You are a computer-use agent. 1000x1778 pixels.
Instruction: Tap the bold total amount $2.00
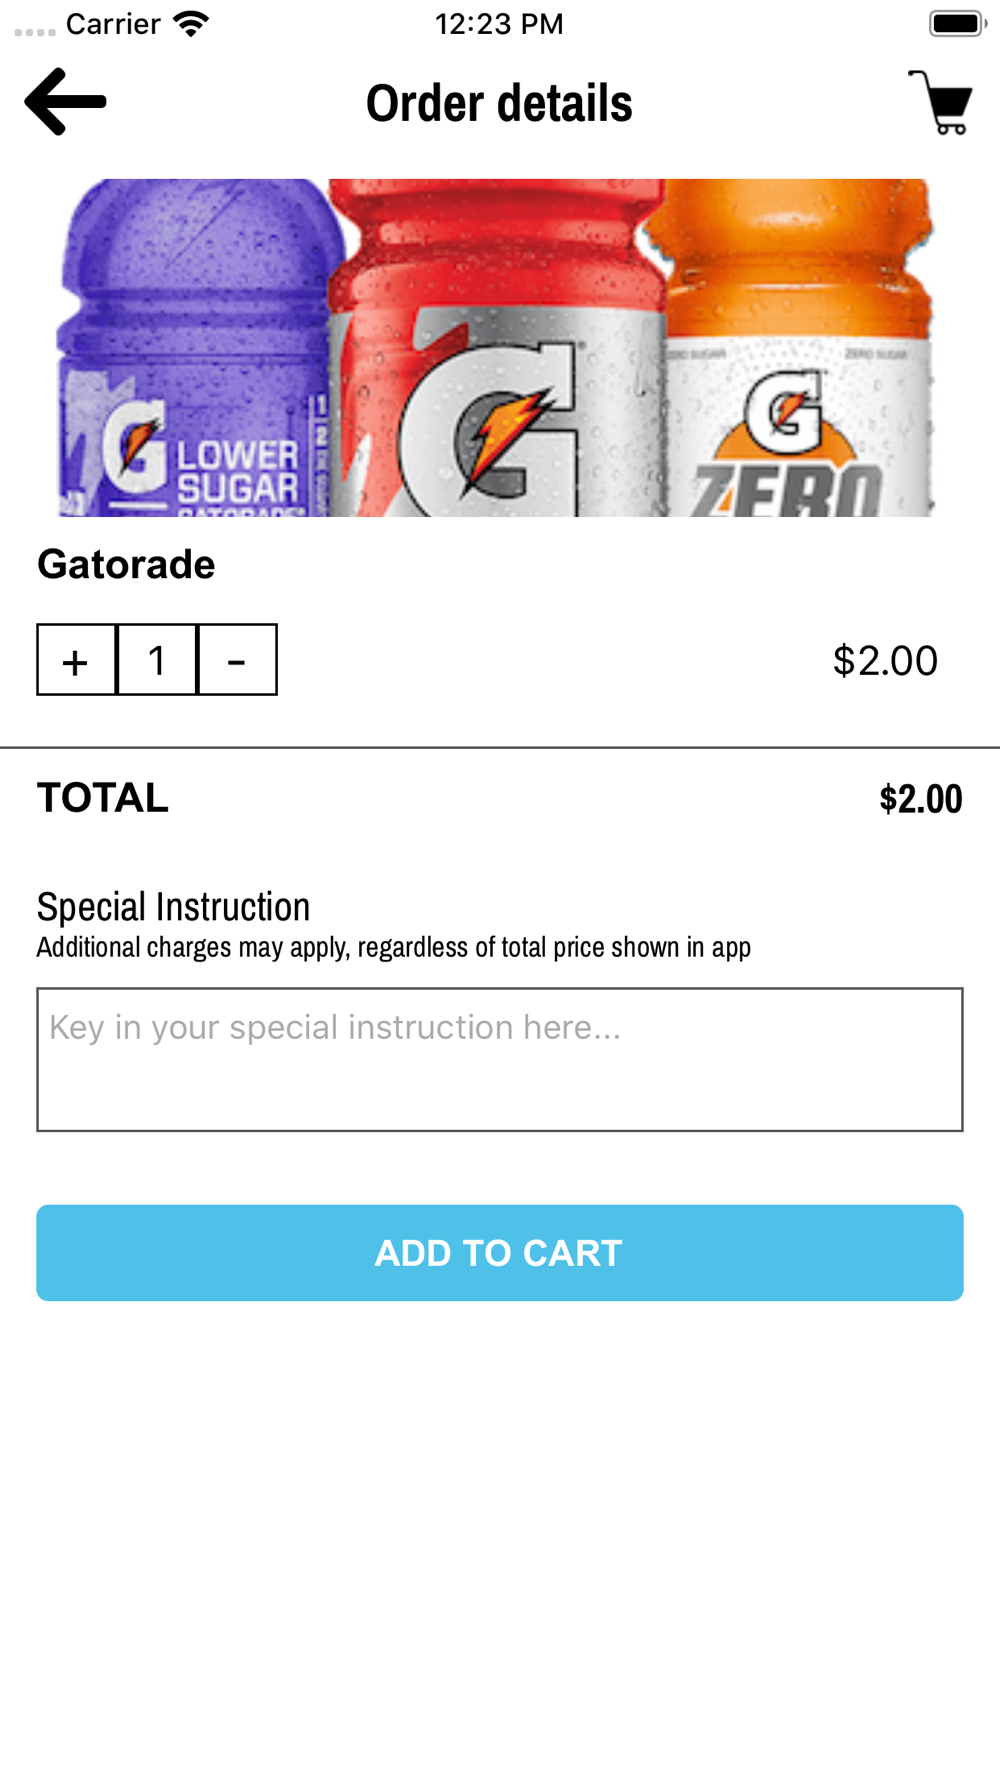[x=920, y=799]
